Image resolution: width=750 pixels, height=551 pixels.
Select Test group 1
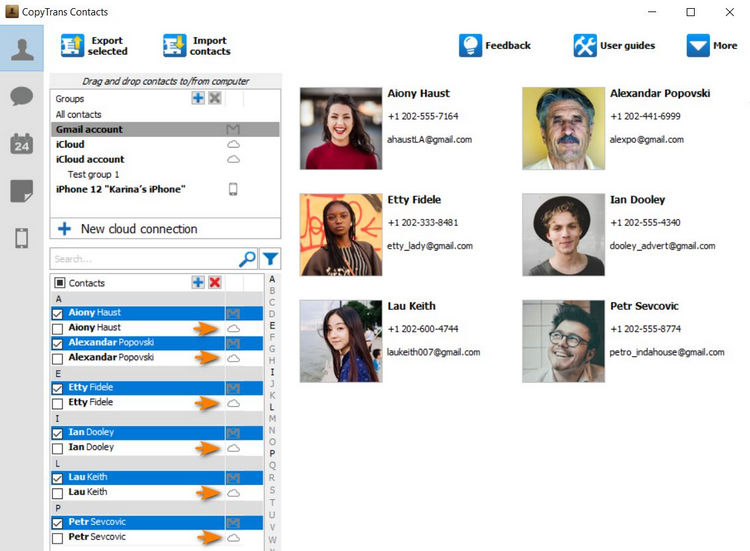[x=165, y=174]
